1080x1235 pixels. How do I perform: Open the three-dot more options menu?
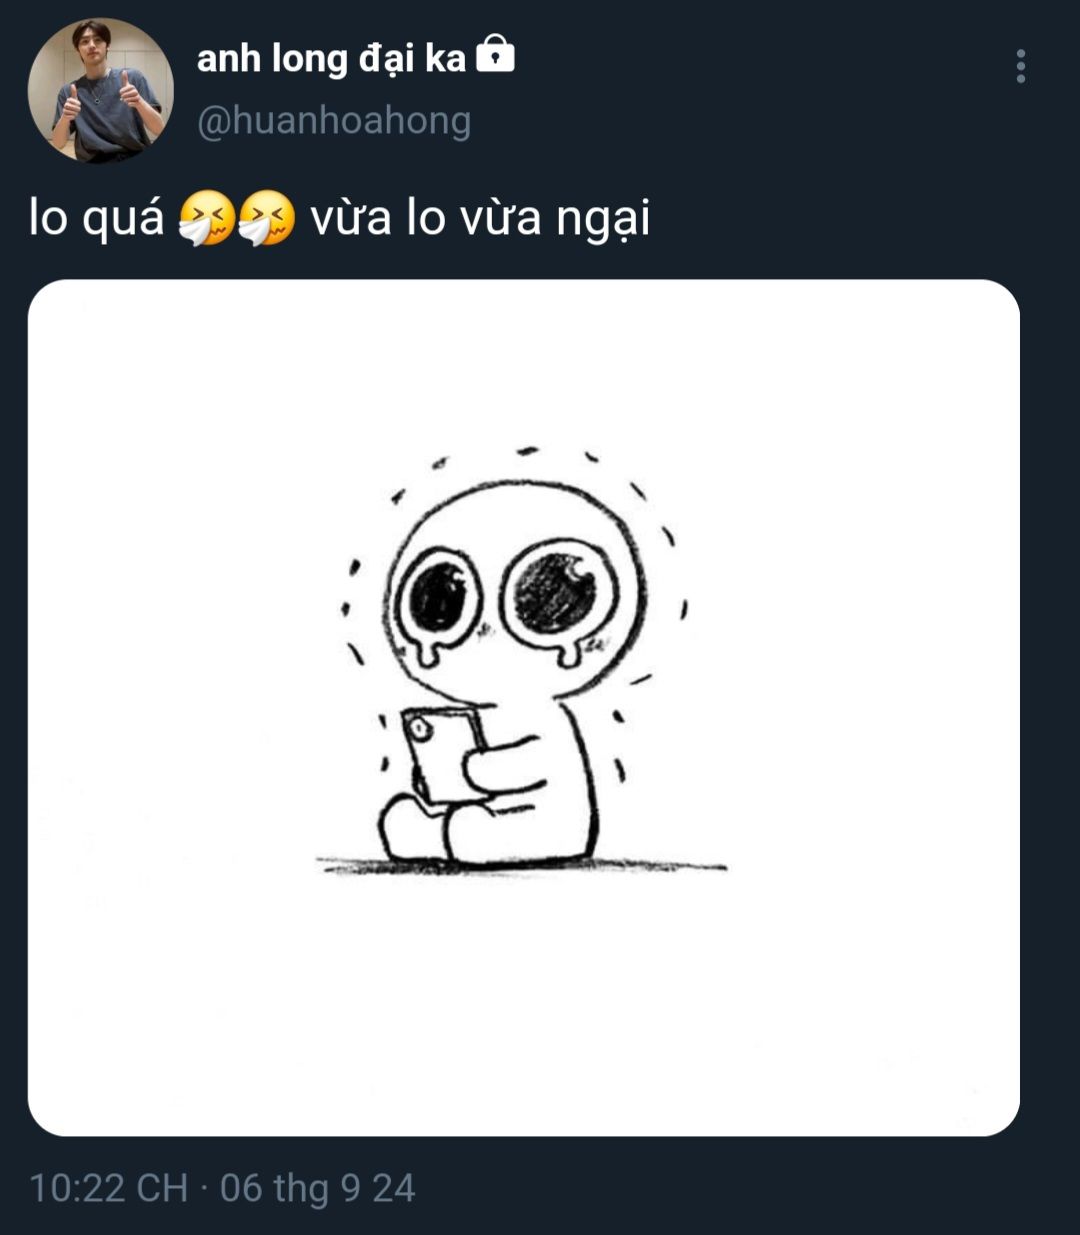coord(1020,66)
